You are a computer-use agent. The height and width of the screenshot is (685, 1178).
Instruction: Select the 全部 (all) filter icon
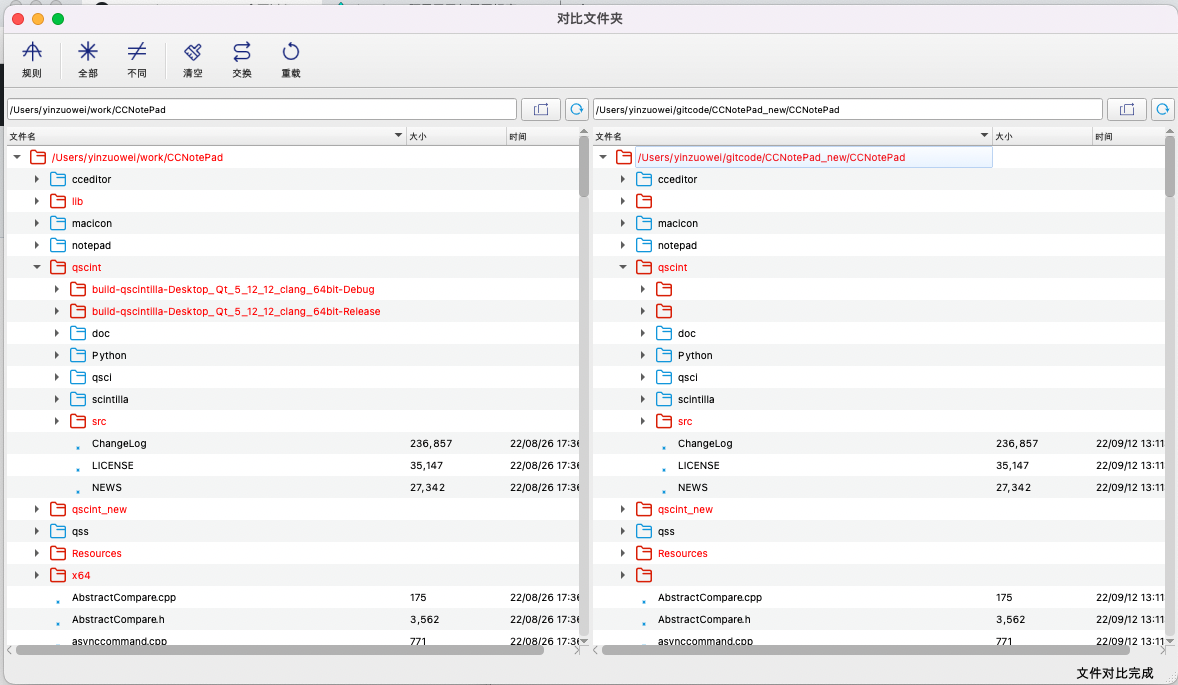[88, 59]
